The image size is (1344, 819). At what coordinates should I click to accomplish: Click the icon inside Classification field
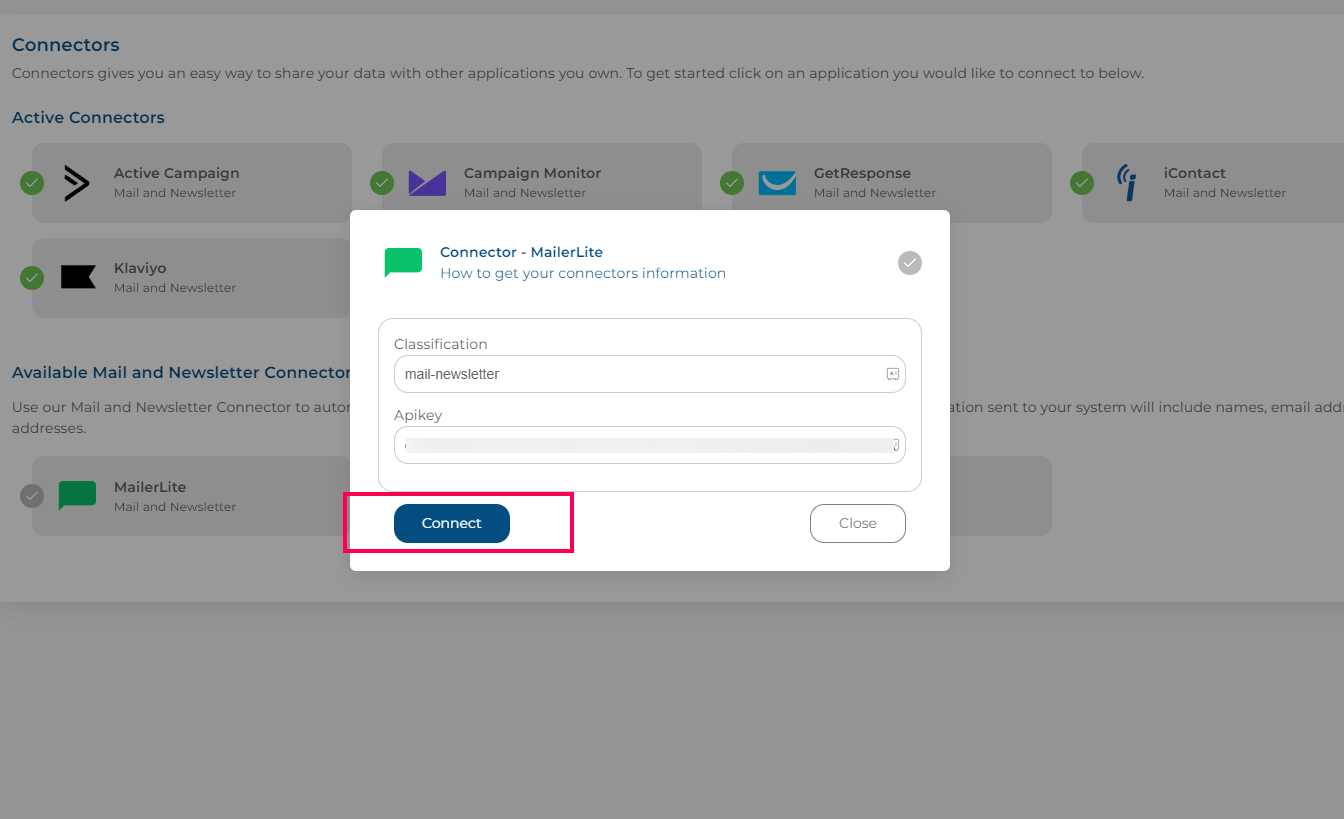(893, 374)
